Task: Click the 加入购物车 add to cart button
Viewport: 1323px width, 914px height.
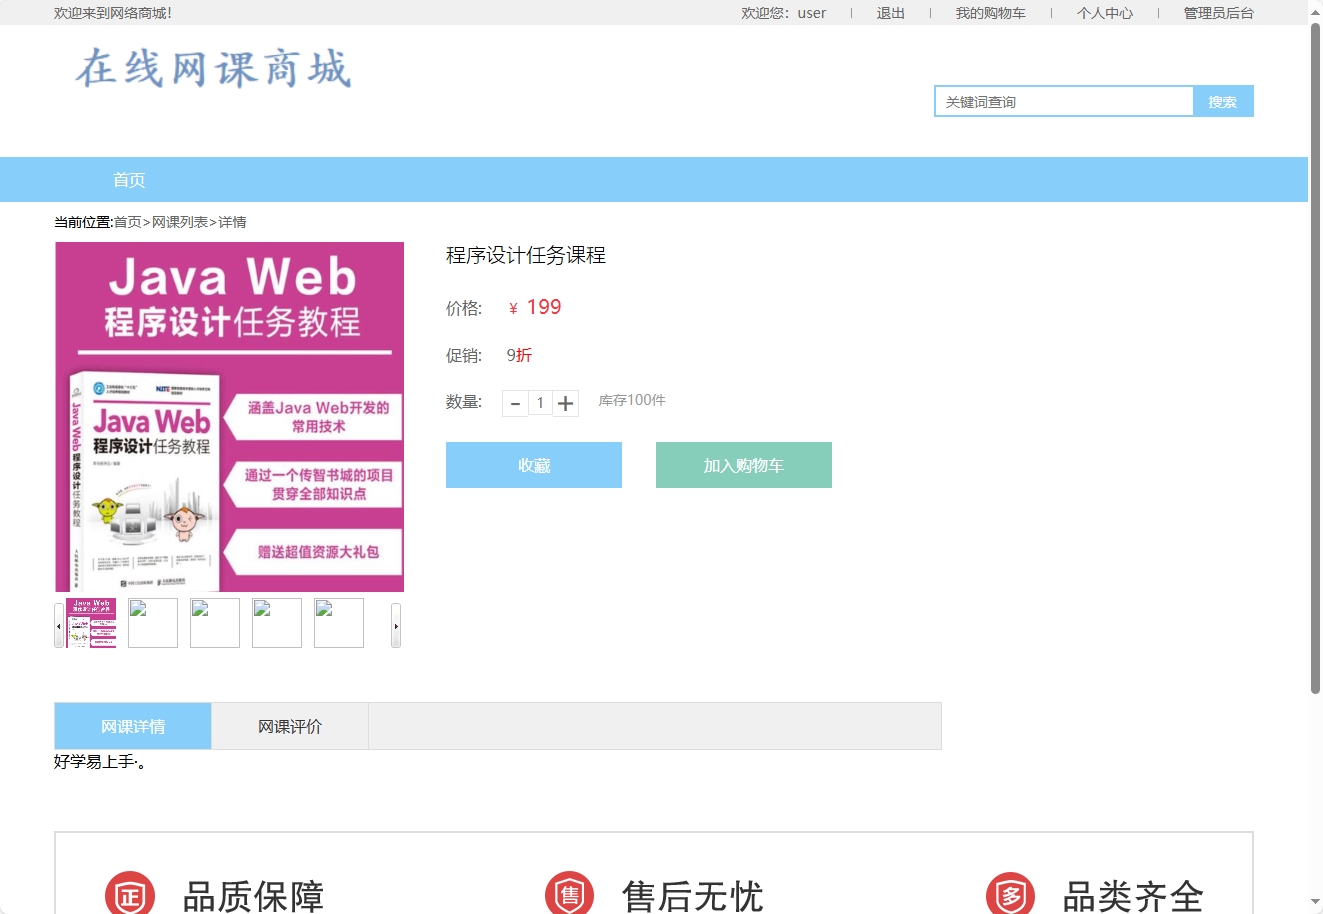Action: point(743,464)
